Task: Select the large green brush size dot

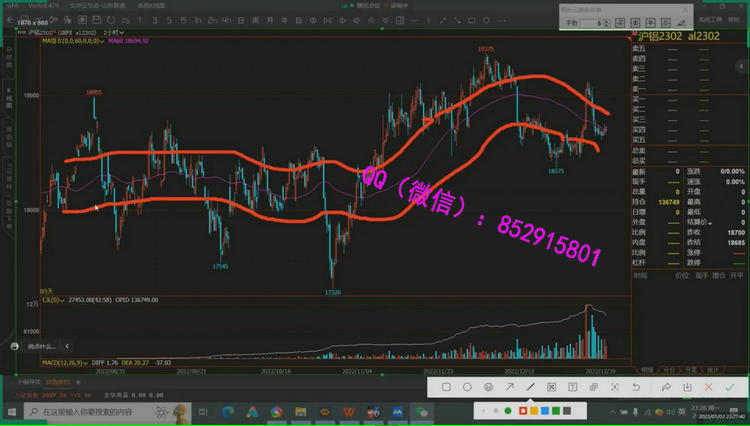Action: [x=507, y=410]
